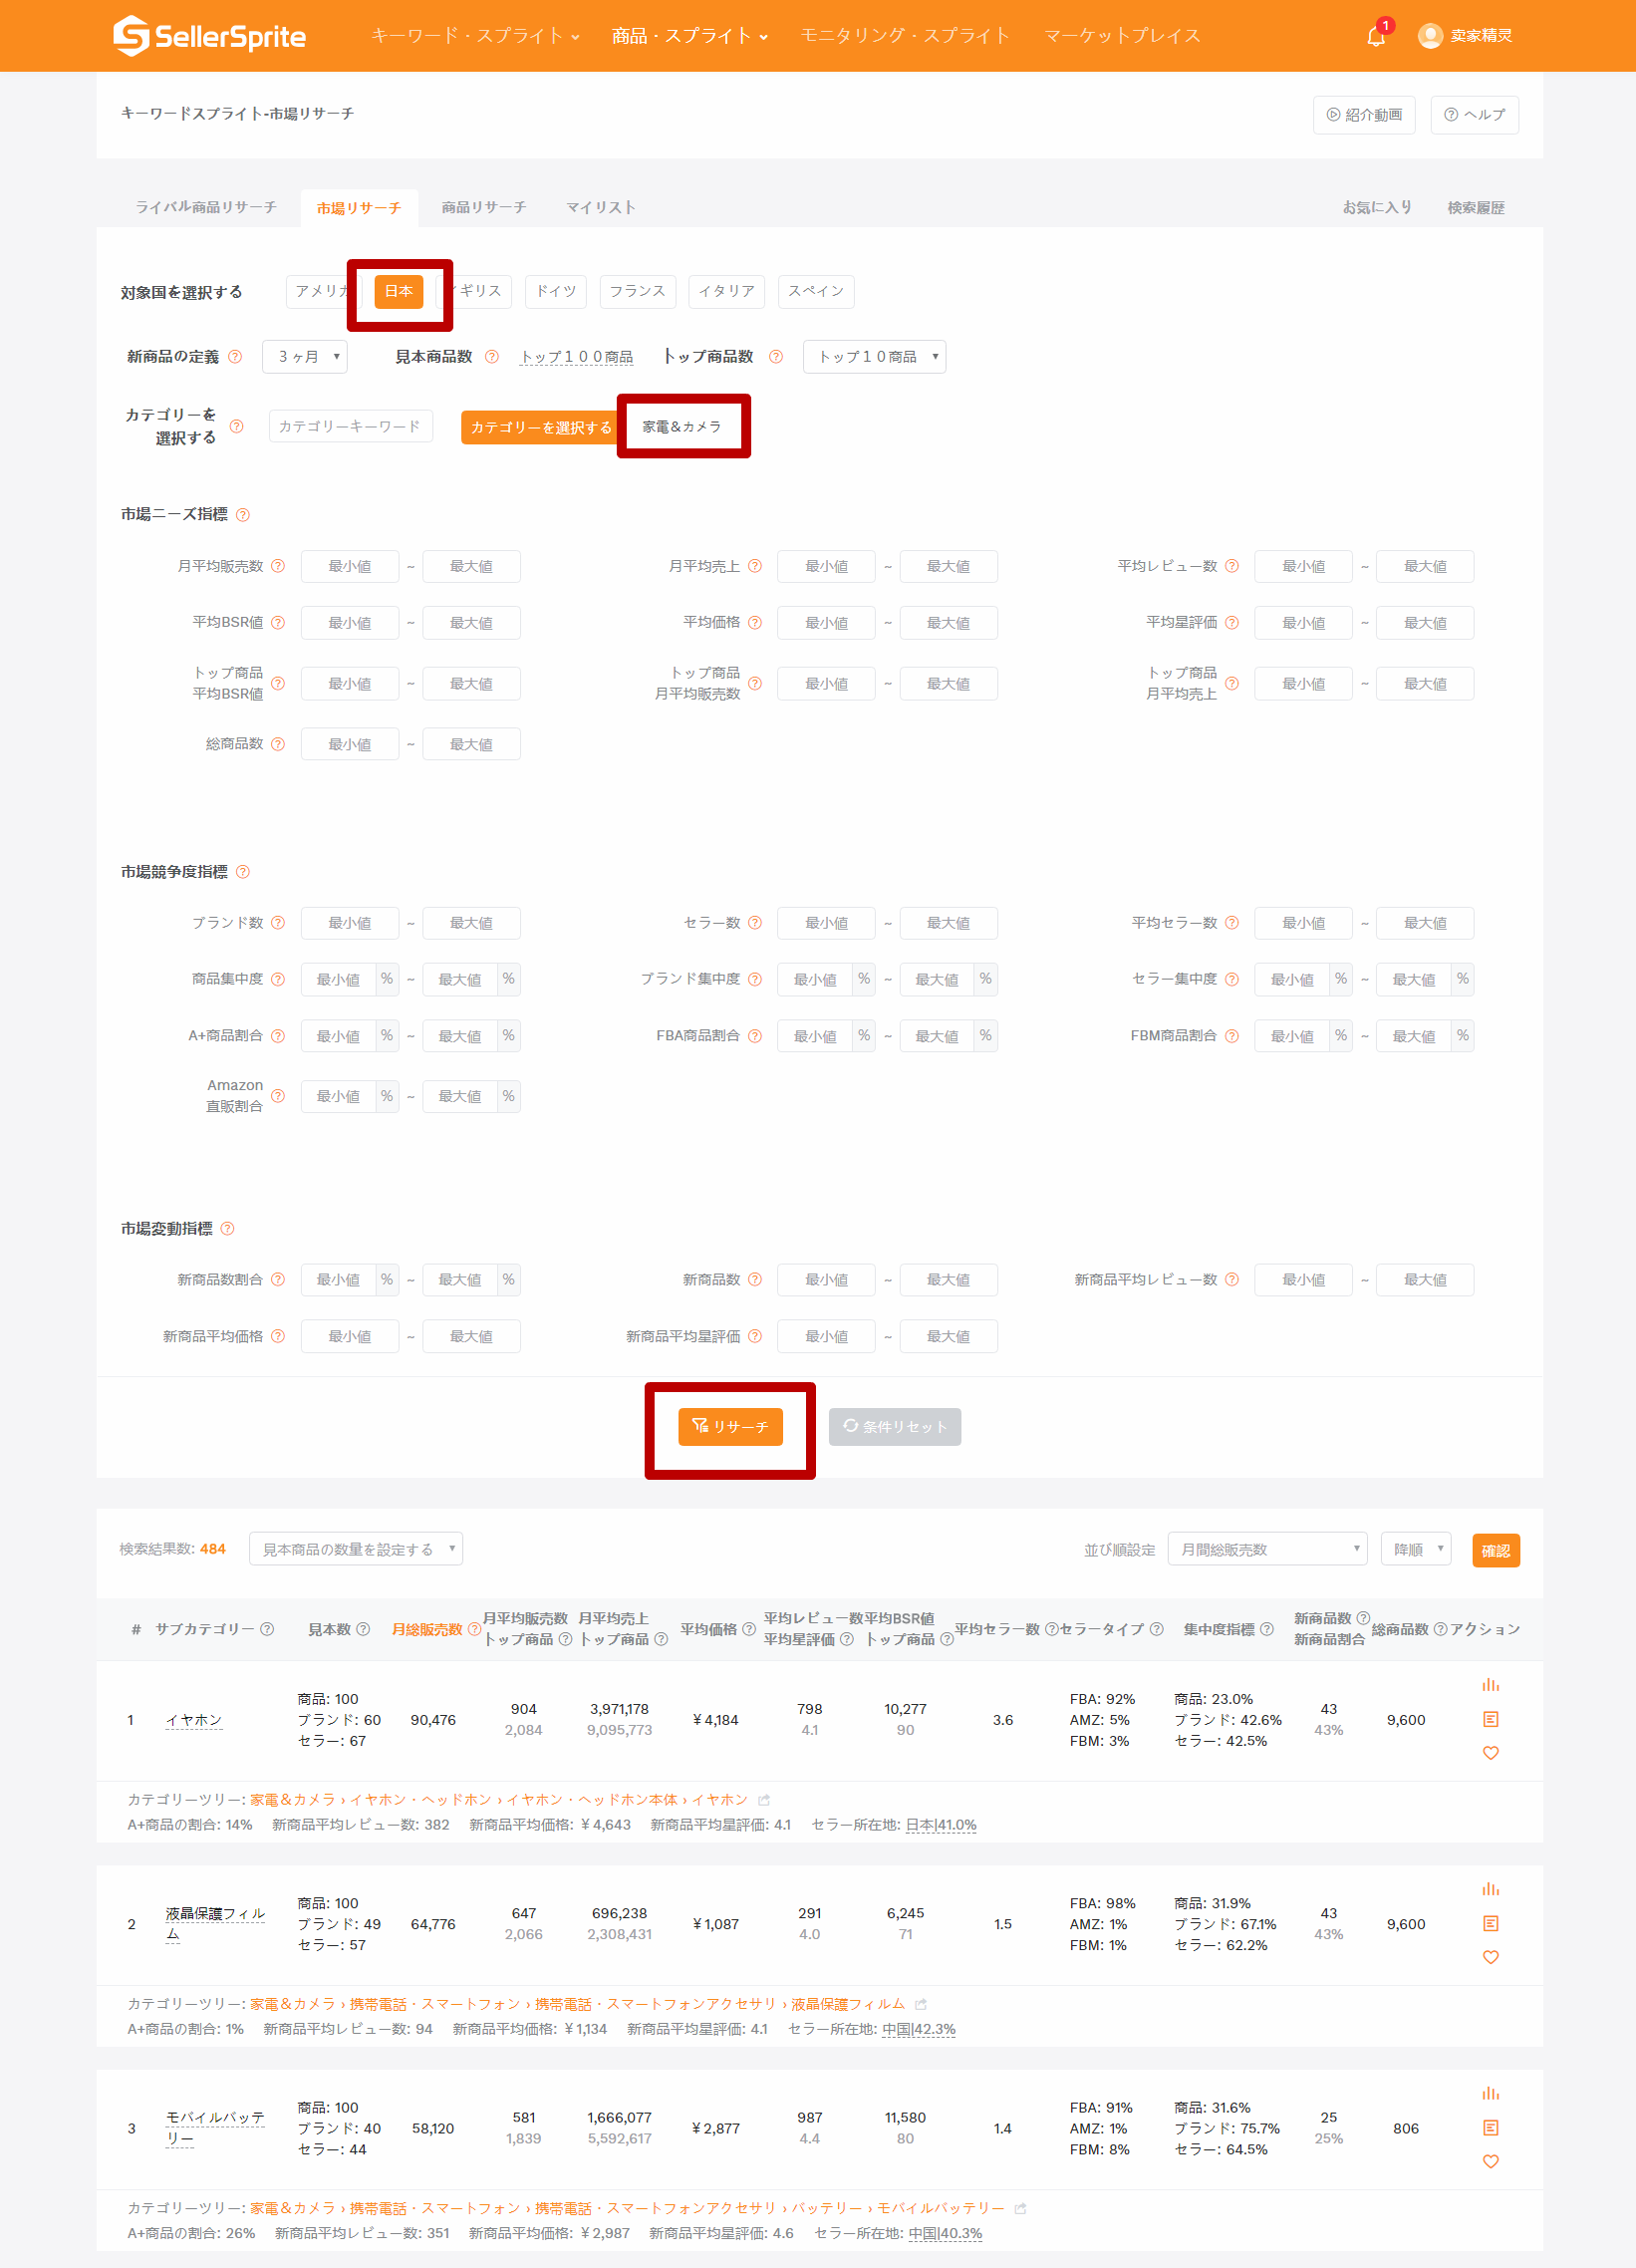Open the トップ10商品 dropdown
Screen dimensions: 1636x2268
pyautogui.click(x=874, y=357)
